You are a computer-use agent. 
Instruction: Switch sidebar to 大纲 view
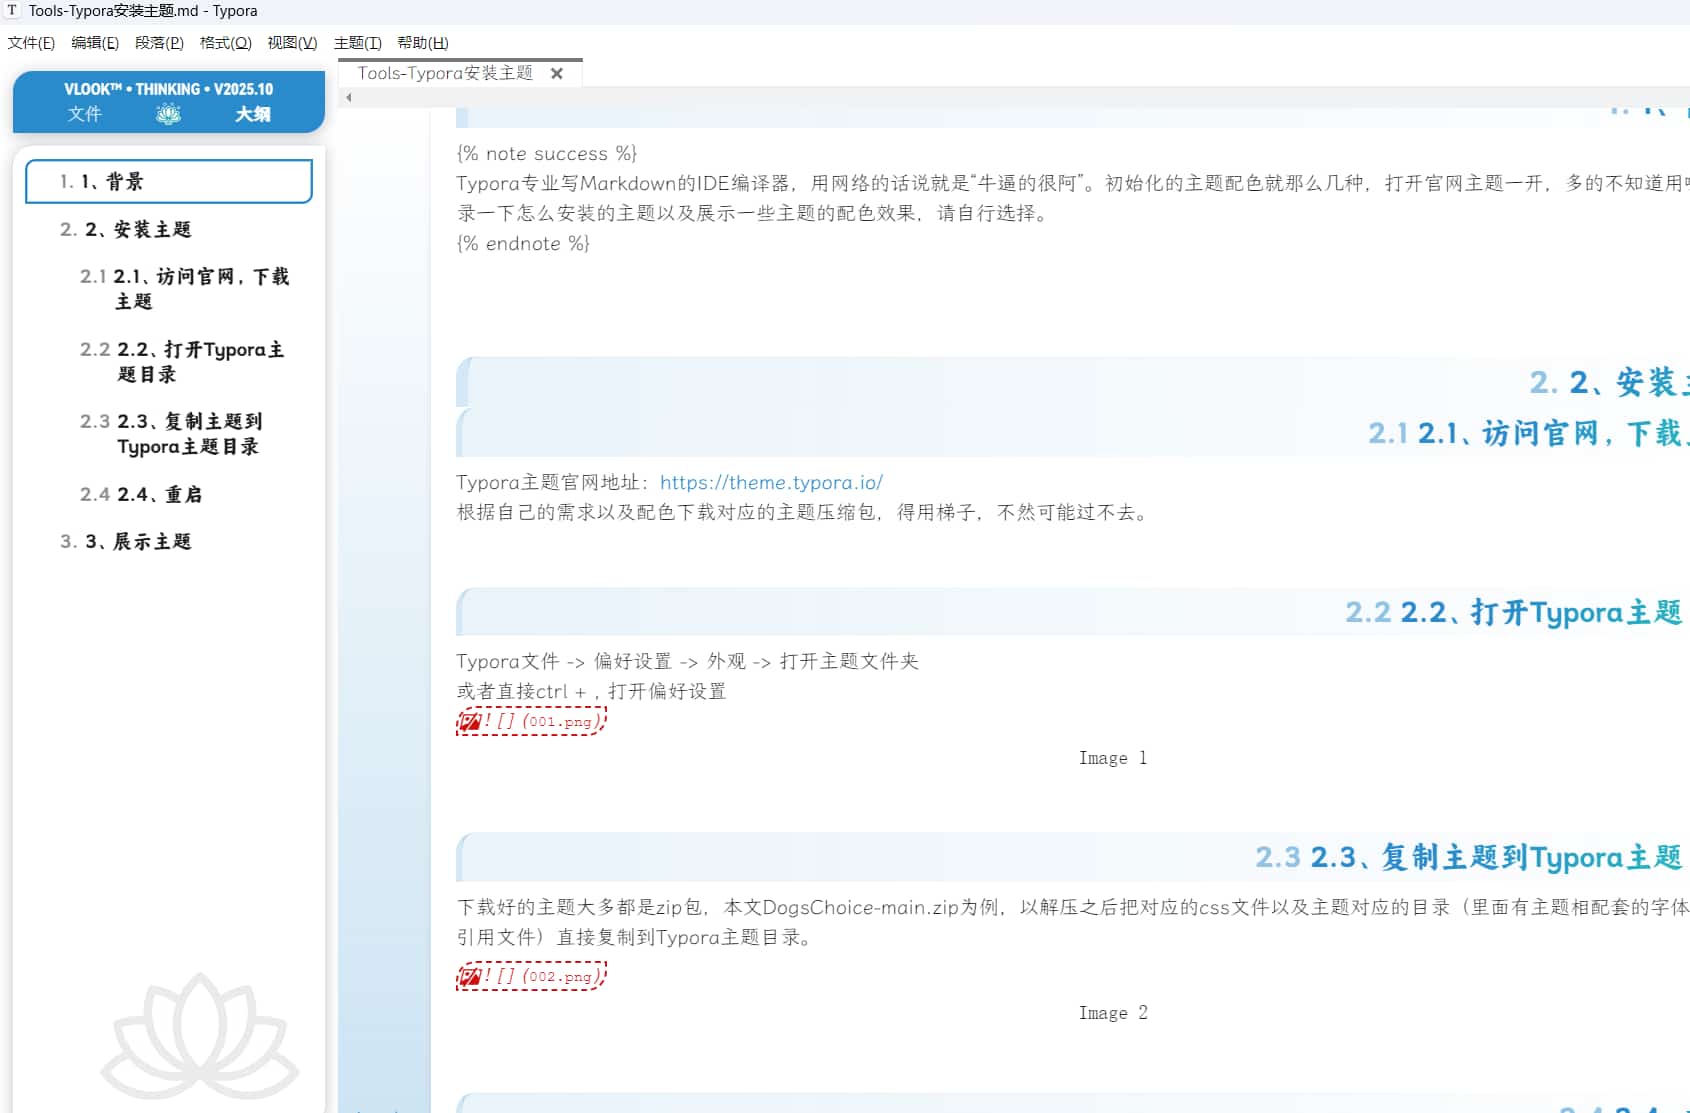coord(252,114)
